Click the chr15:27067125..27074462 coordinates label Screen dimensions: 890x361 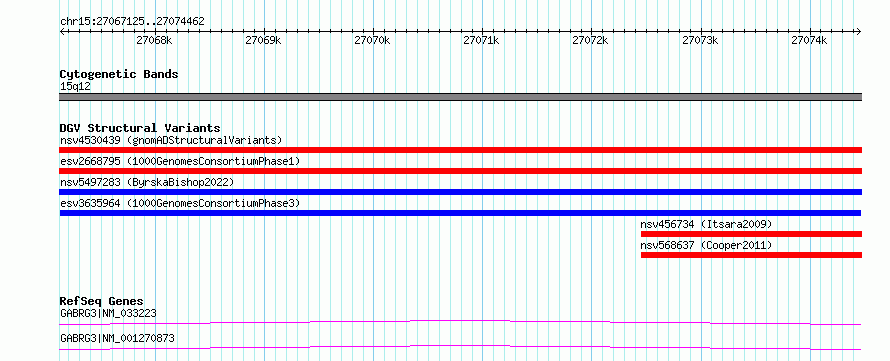[132, 22]
